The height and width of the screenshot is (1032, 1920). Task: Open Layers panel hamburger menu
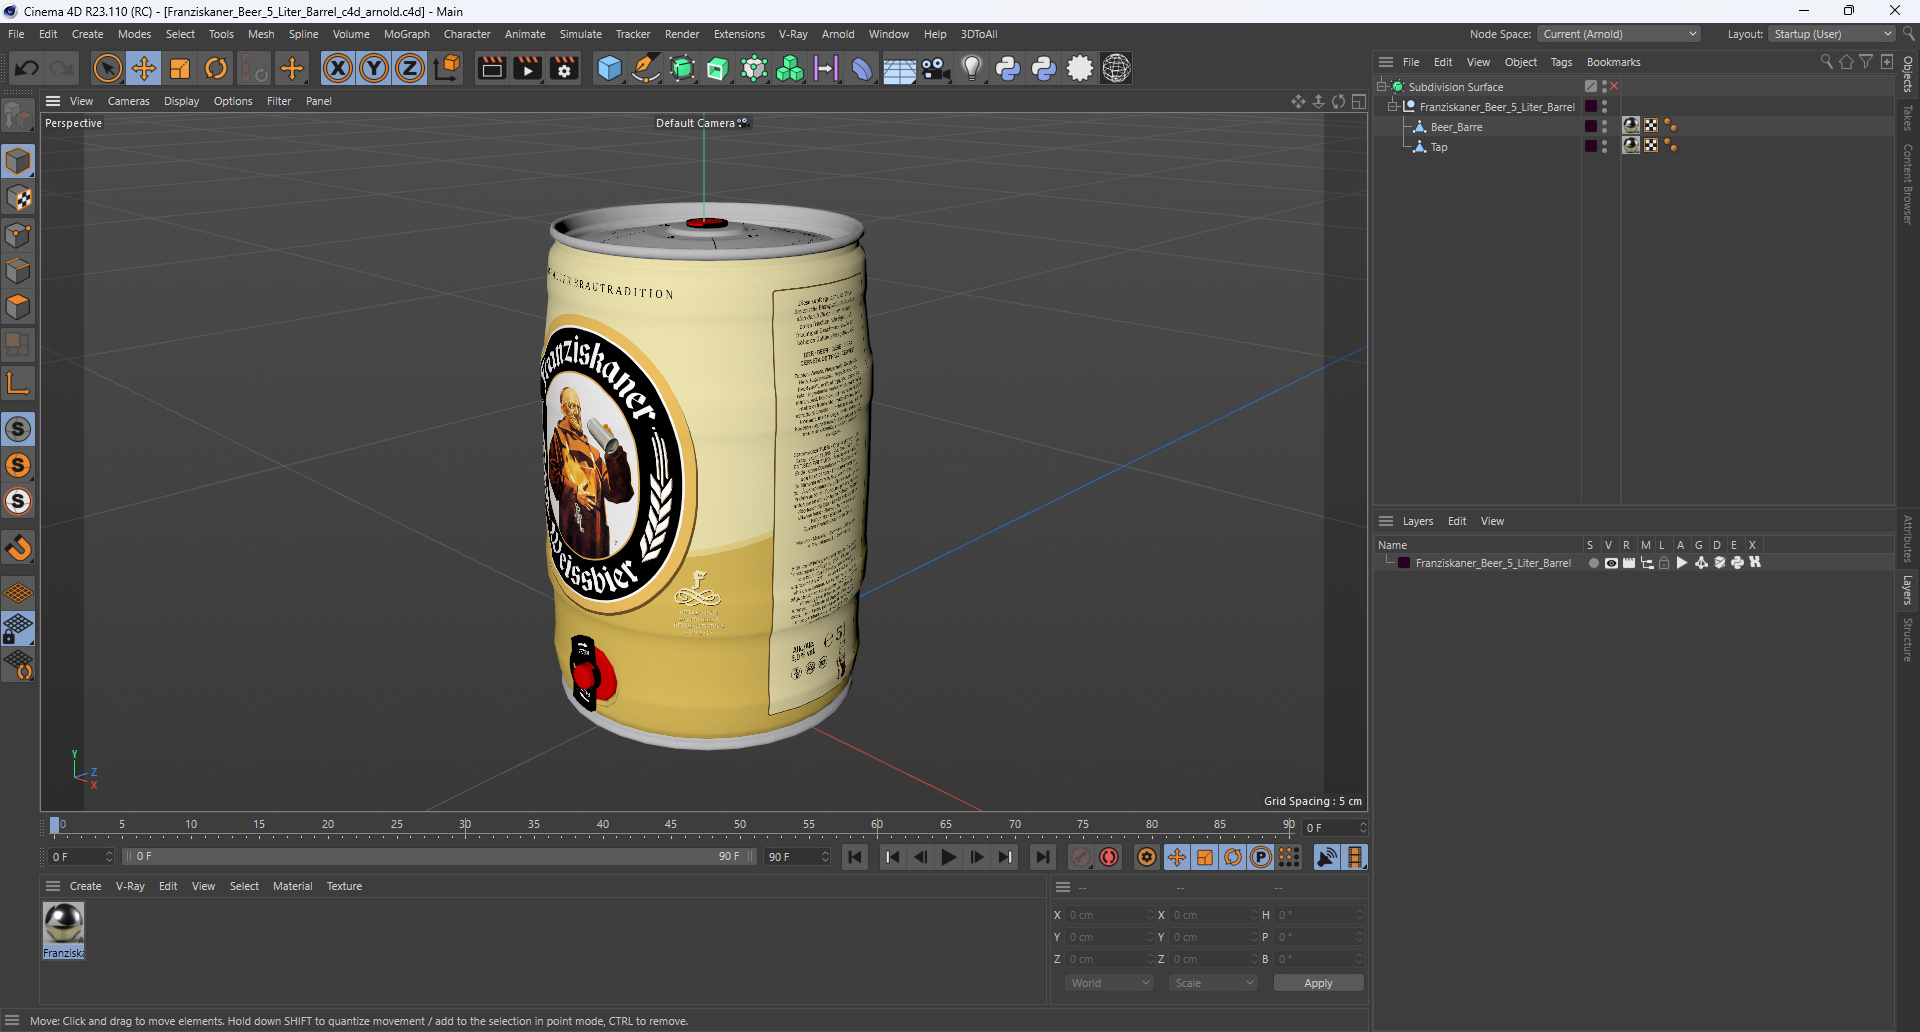(x=1386, y=521)
